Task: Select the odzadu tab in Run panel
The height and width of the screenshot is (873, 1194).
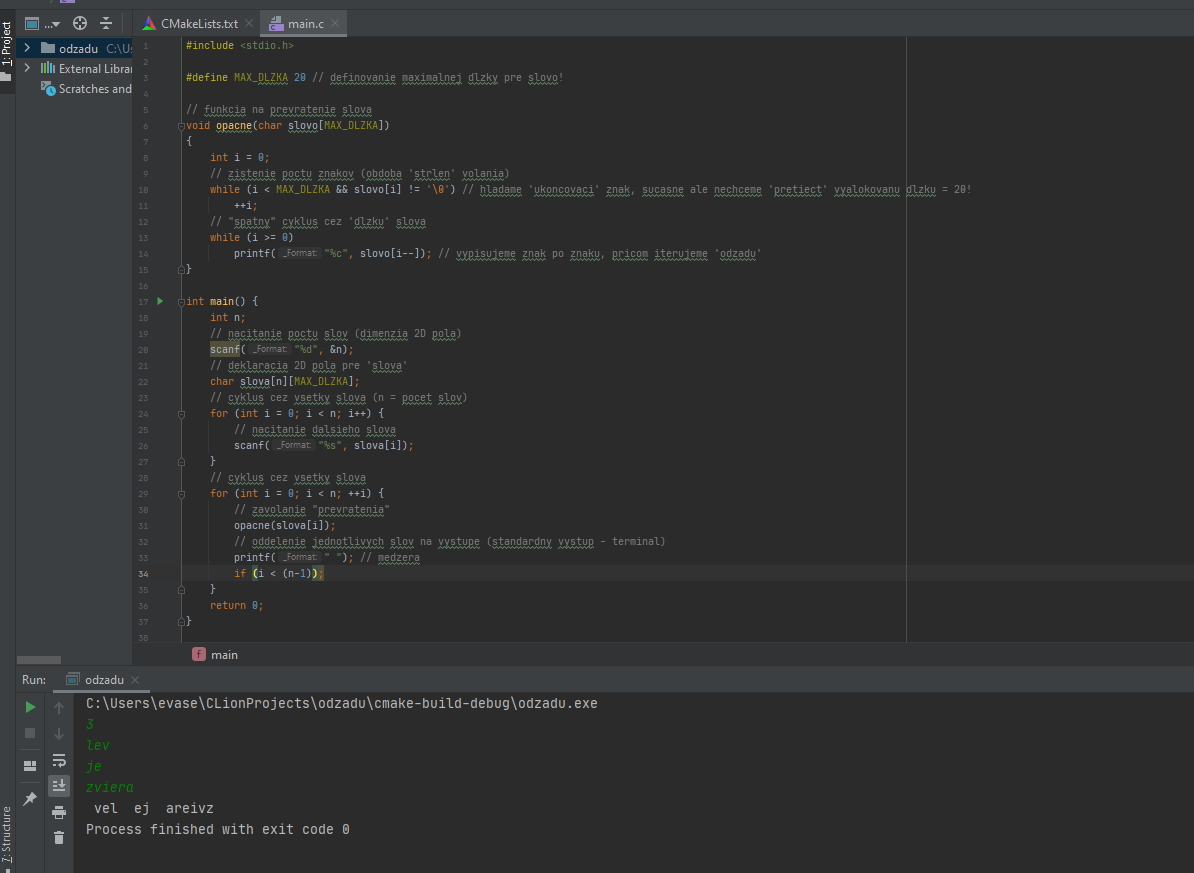Action: point(103,680)
